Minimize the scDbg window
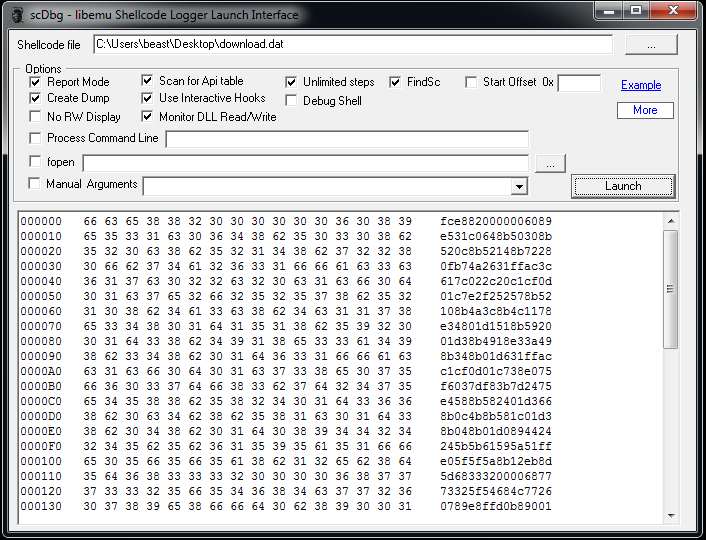Image resolution: width=706 pixels, height=540 pixels. [609, 11]
